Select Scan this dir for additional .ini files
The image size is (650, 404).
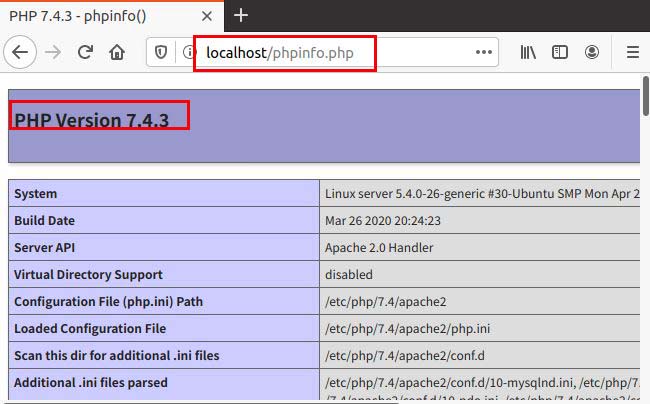click(x=116, y=355)
